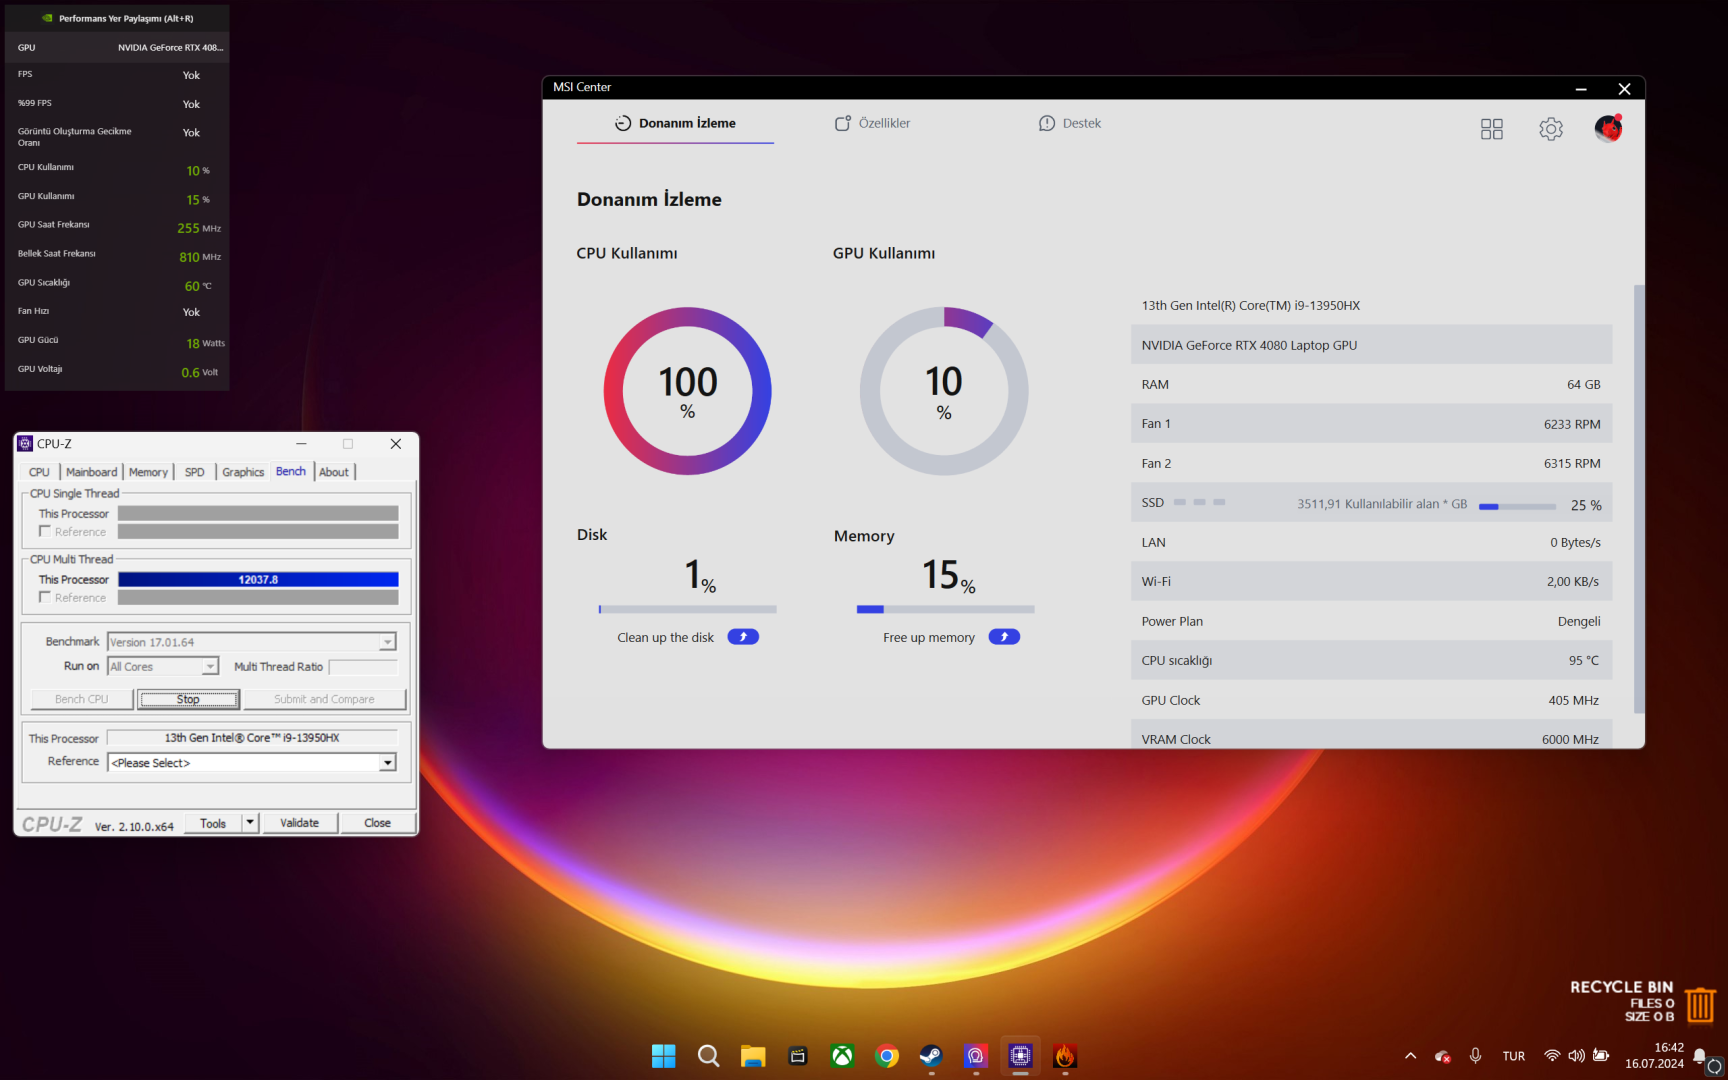Open the flame icon app on taskbar
1728x1080 pixels.
click(x=1065, y=1056)
